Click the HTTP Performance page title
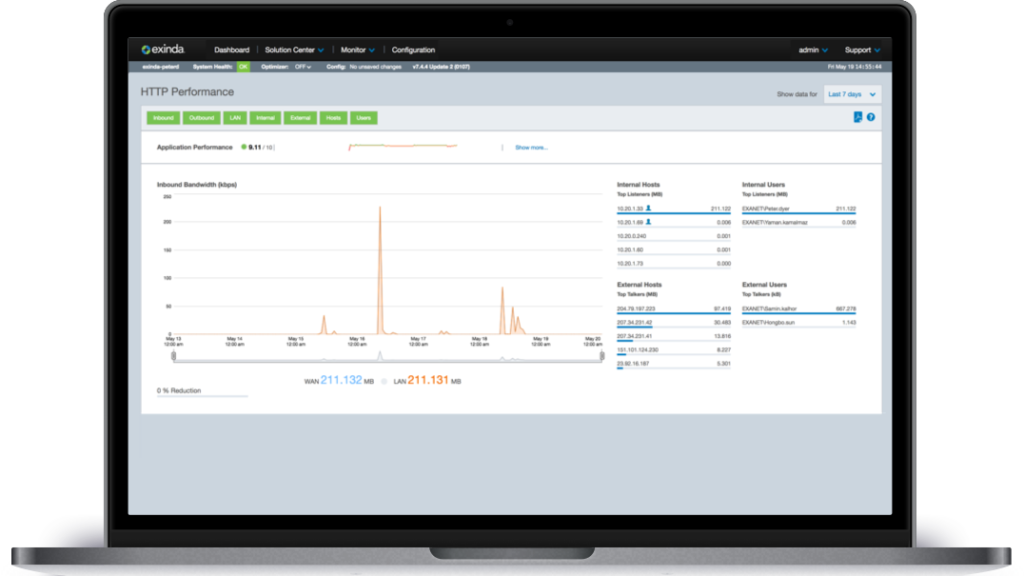1024x576 pixels. click(187, 92)
